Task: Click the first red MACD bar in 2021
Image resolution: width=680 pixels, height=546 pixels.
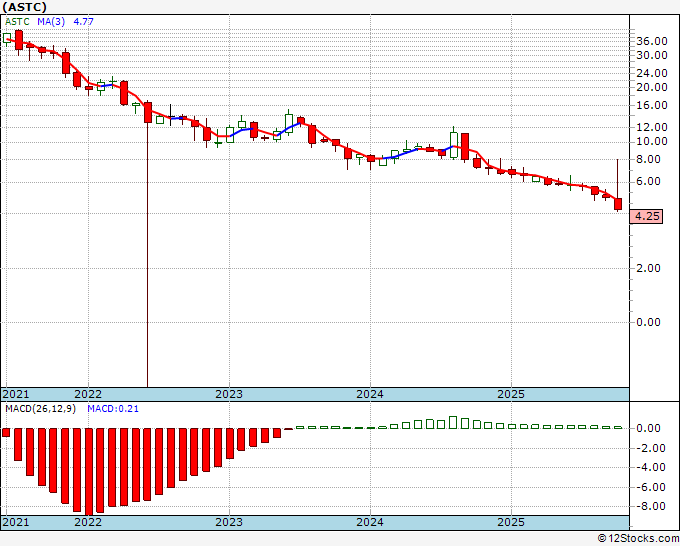Action: 6,432
